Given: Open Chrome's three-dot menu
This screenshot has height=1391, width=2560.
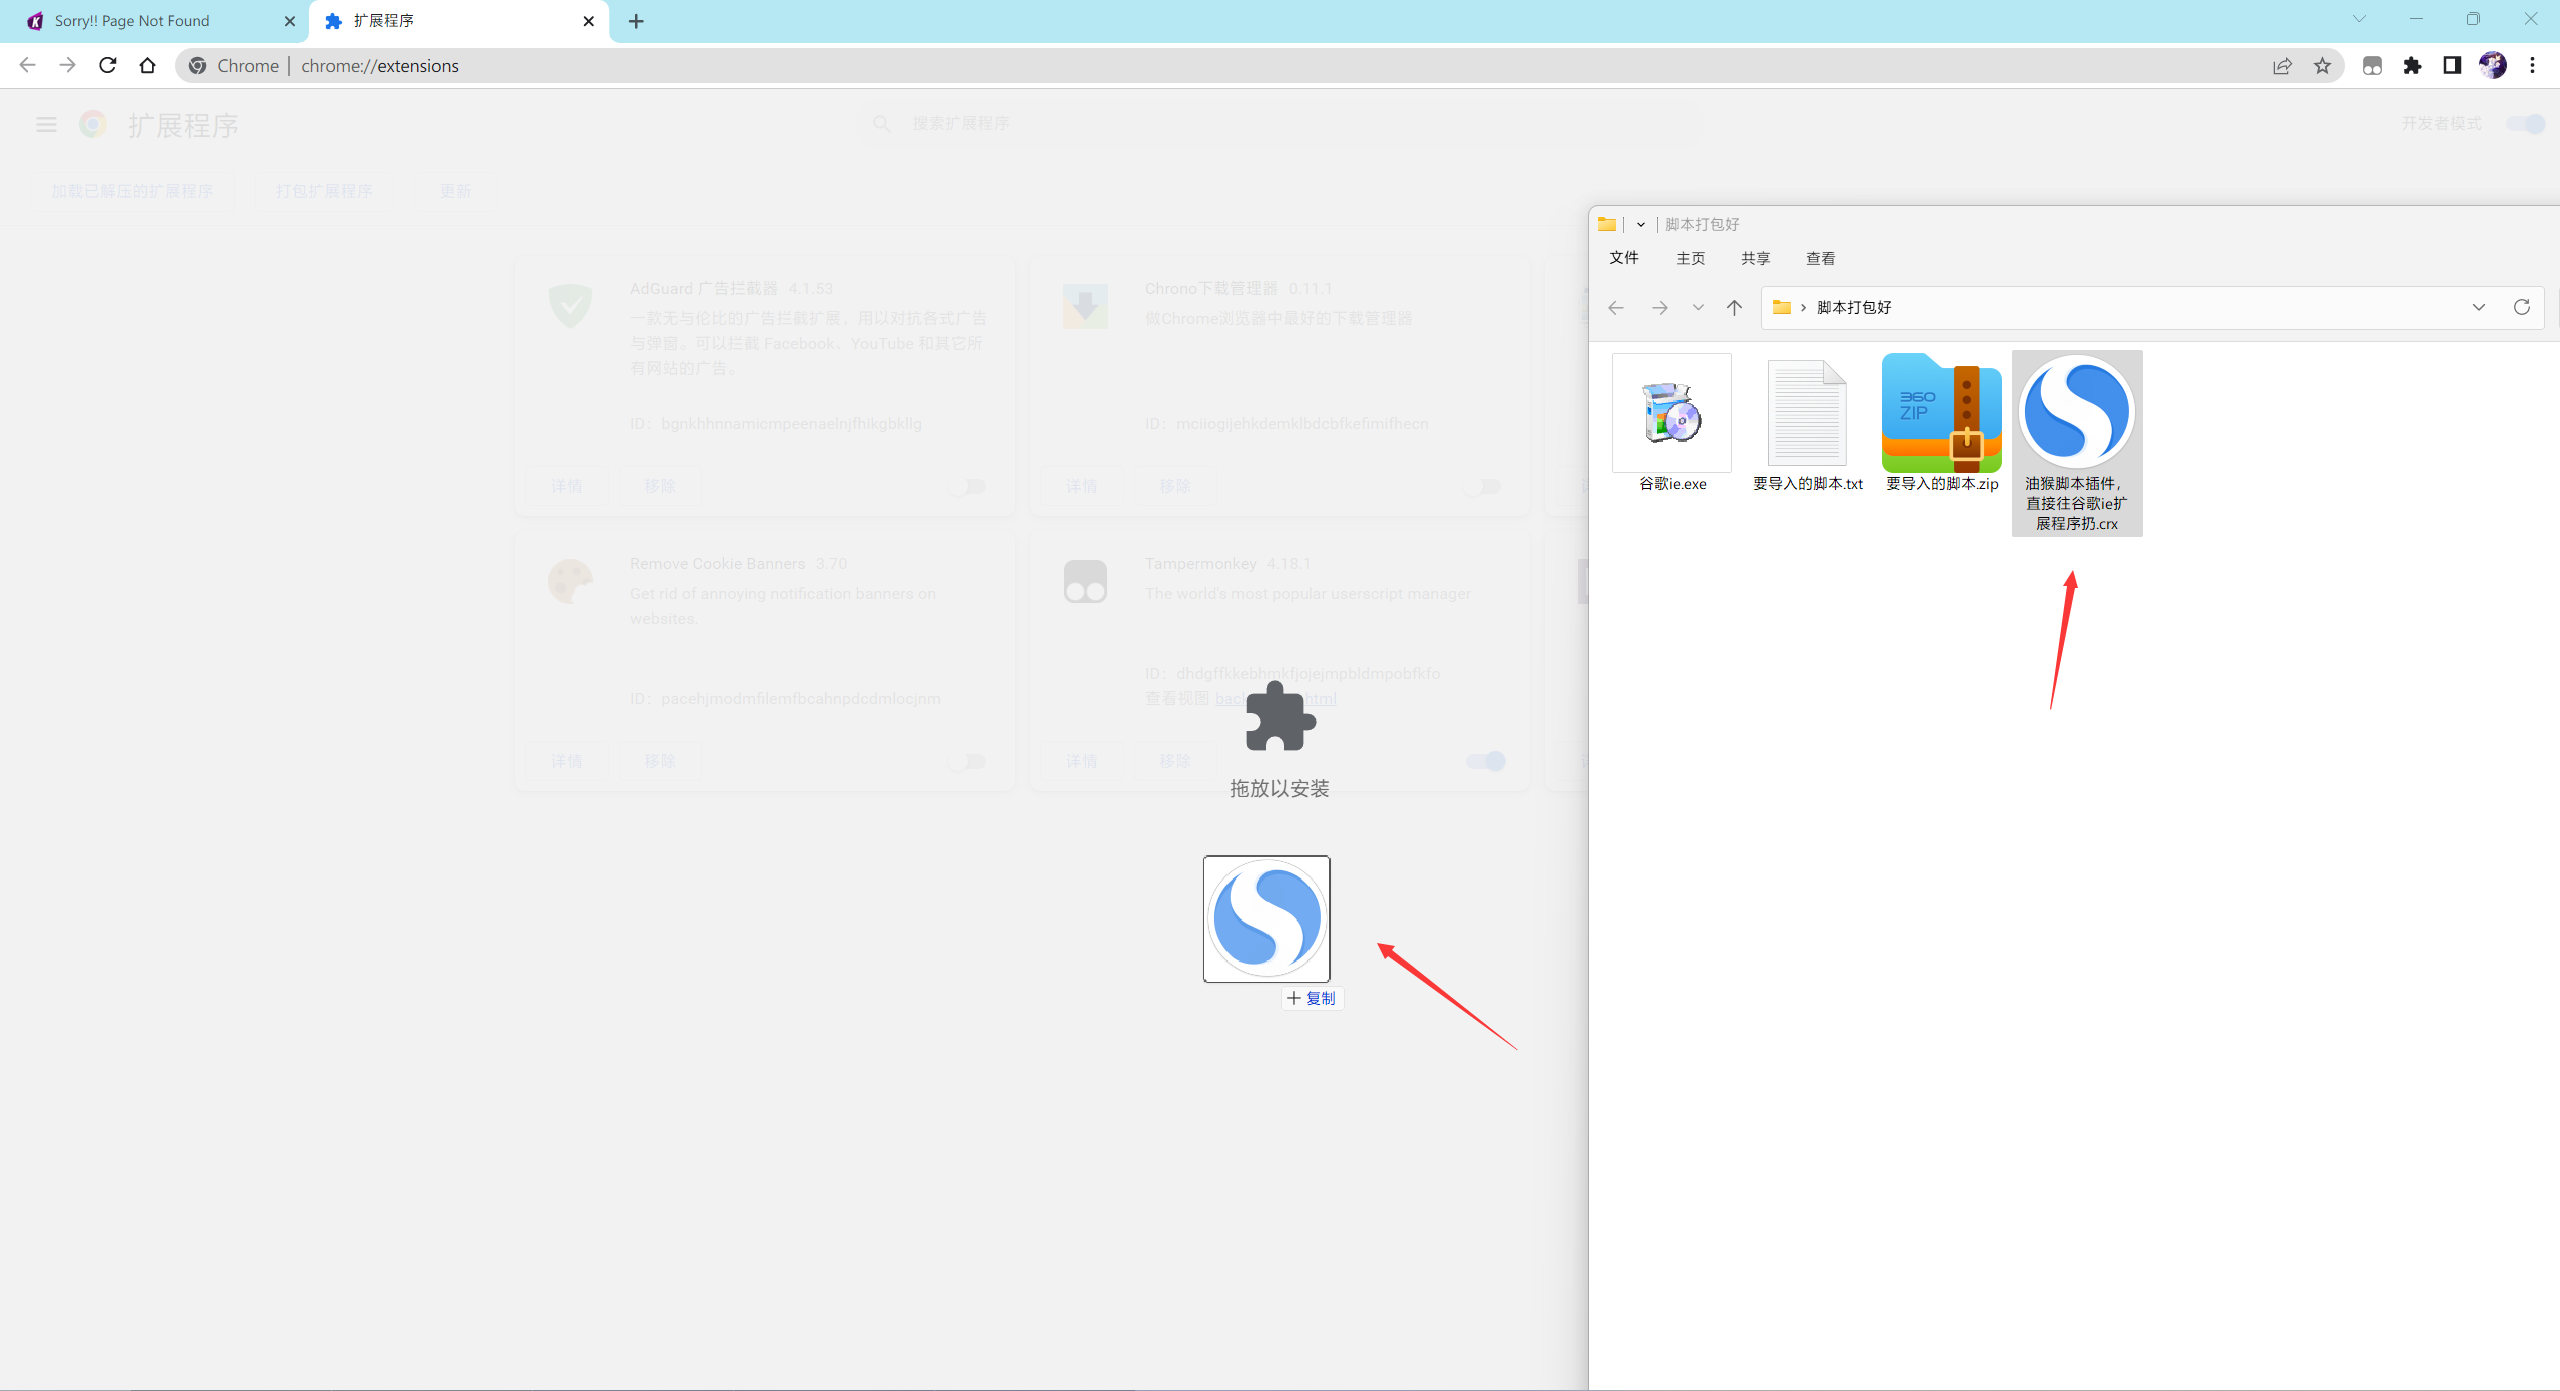Looking at the screenshot, I should click(x=2533, y=66).
